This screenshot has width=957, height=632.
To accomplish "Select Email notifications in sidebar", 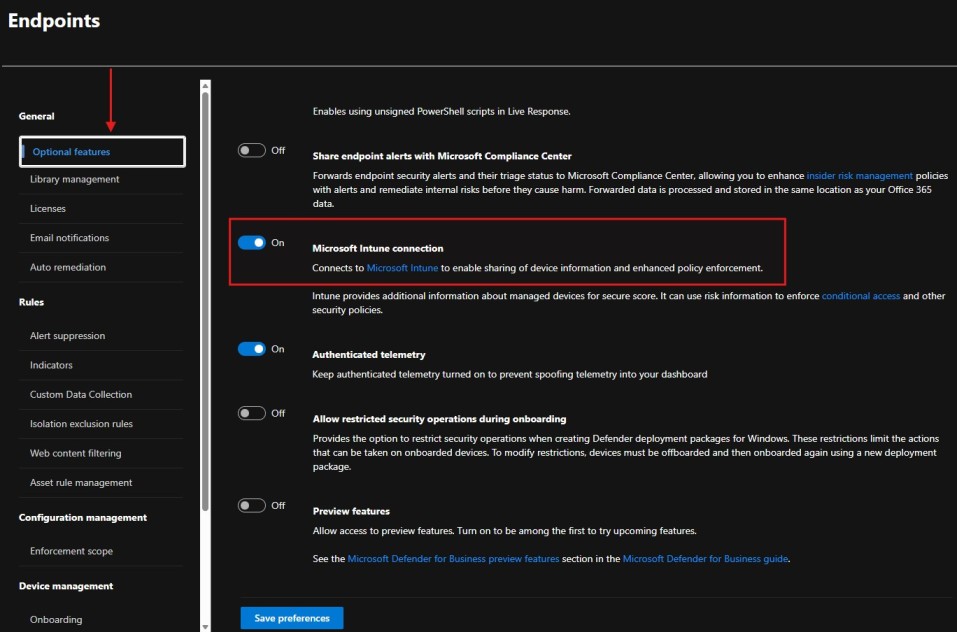I will 70,238.
